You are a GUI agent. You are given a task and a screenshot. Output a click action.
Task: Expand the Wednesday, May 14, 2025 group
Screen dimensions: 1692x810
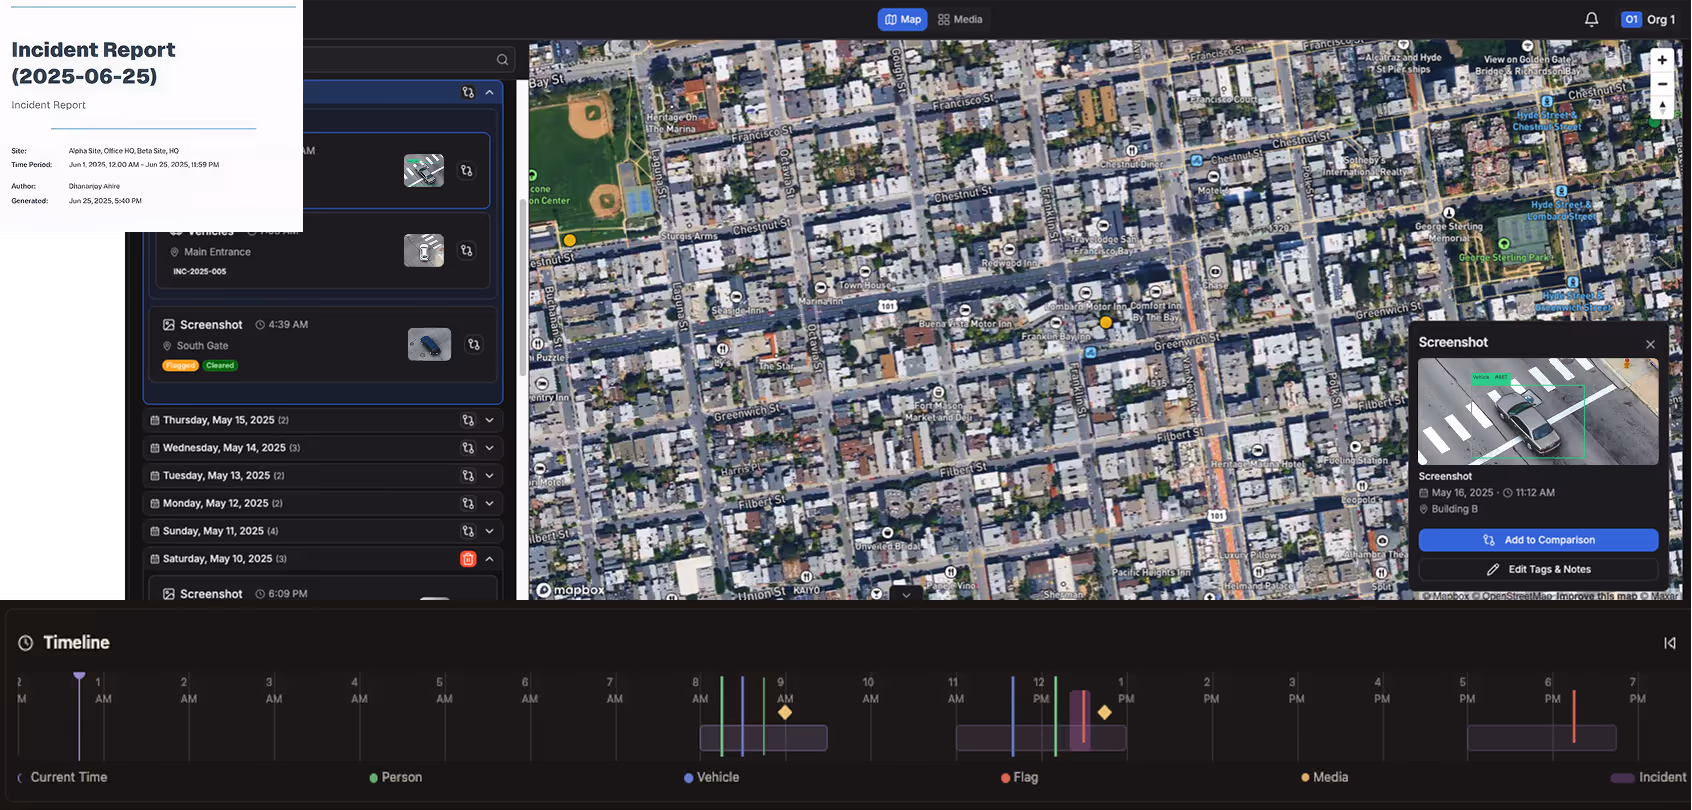point(489,448)
